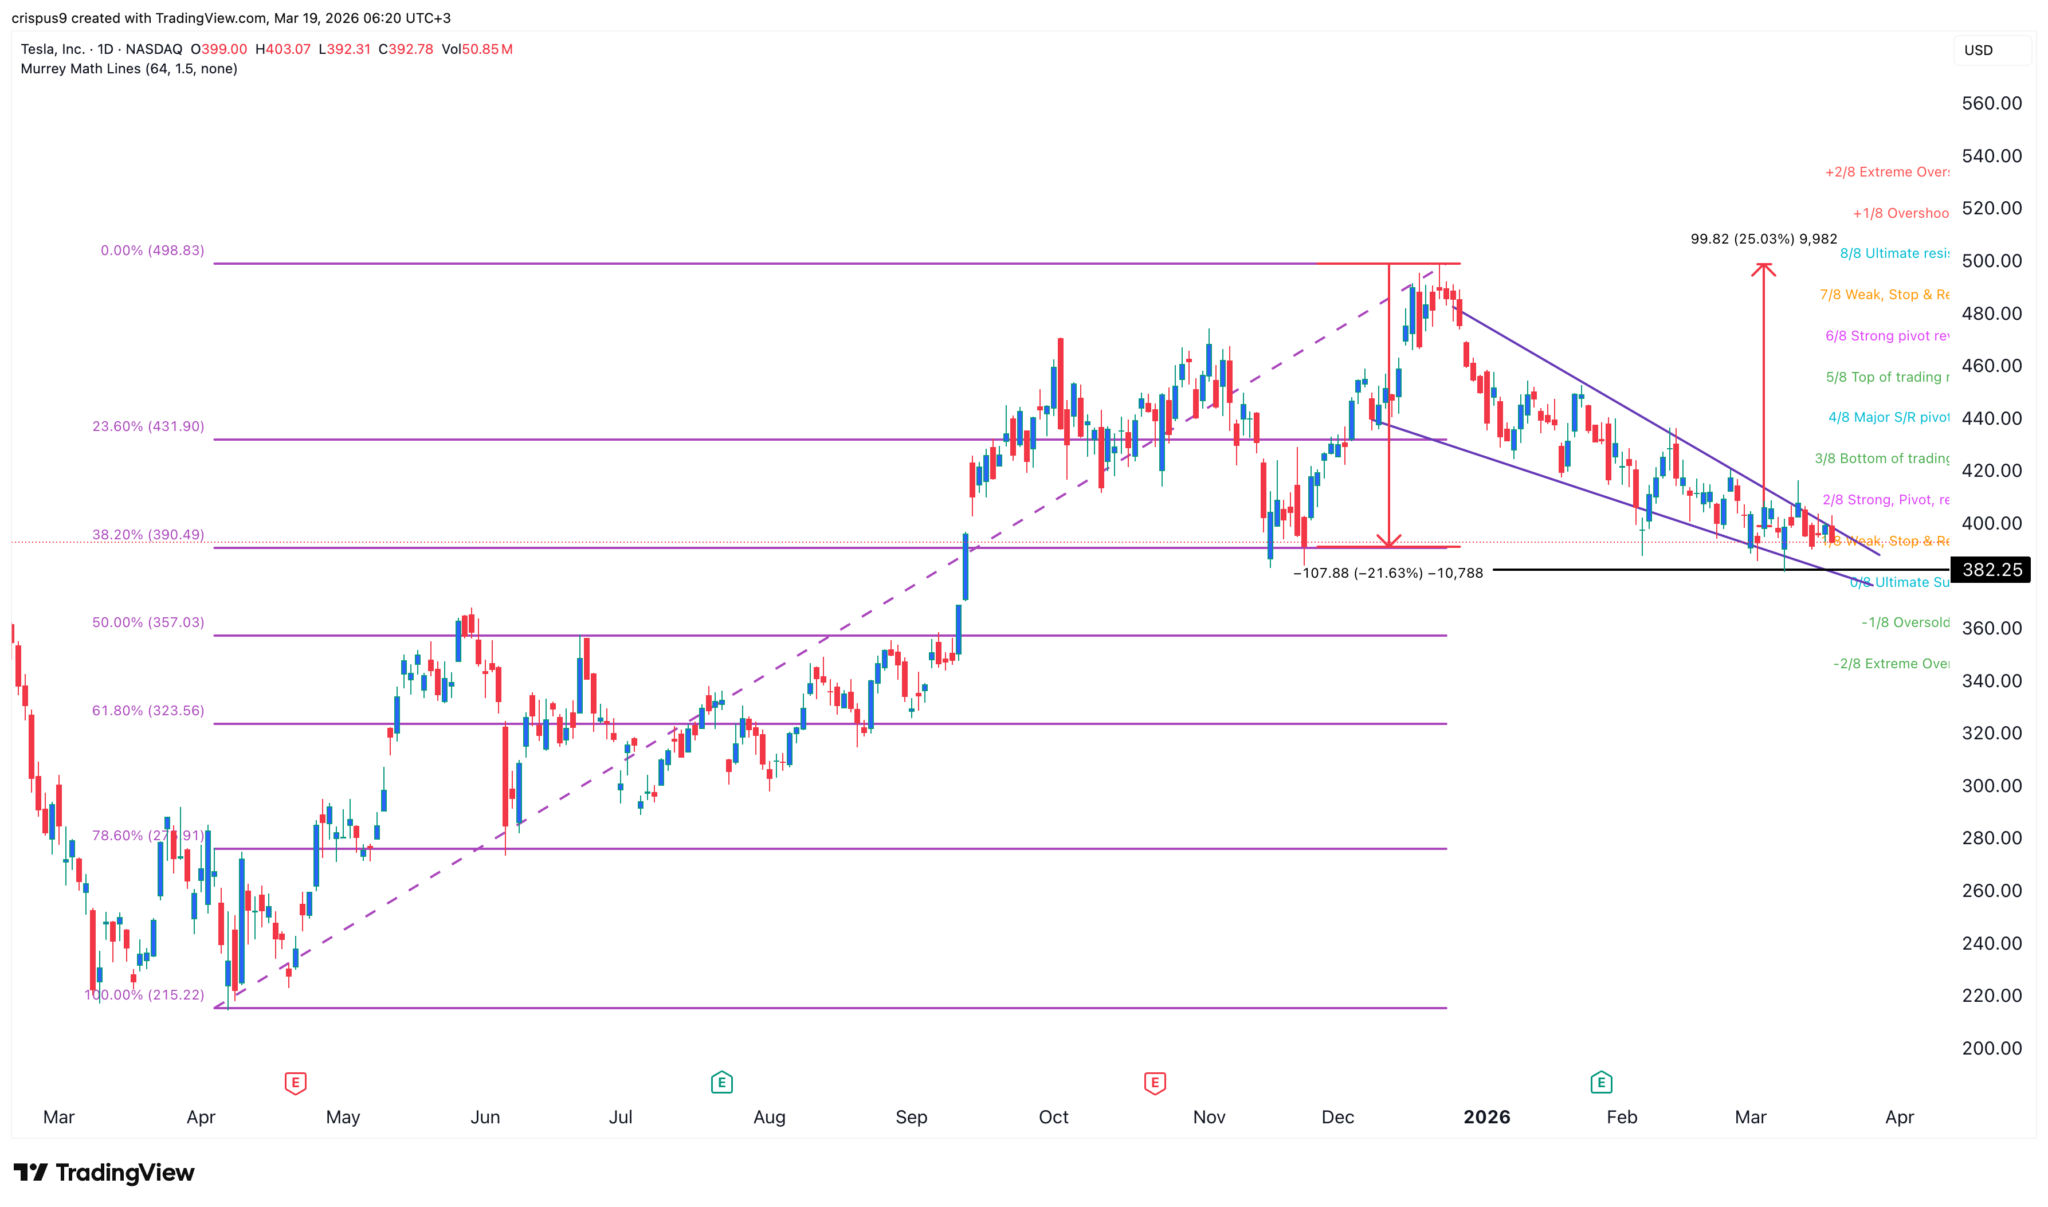Image resolution: width=2048 pixels, height=1207 pixels.
Task: Click the 23.60% (431.90) Fibonacci label
Action: 148,426
